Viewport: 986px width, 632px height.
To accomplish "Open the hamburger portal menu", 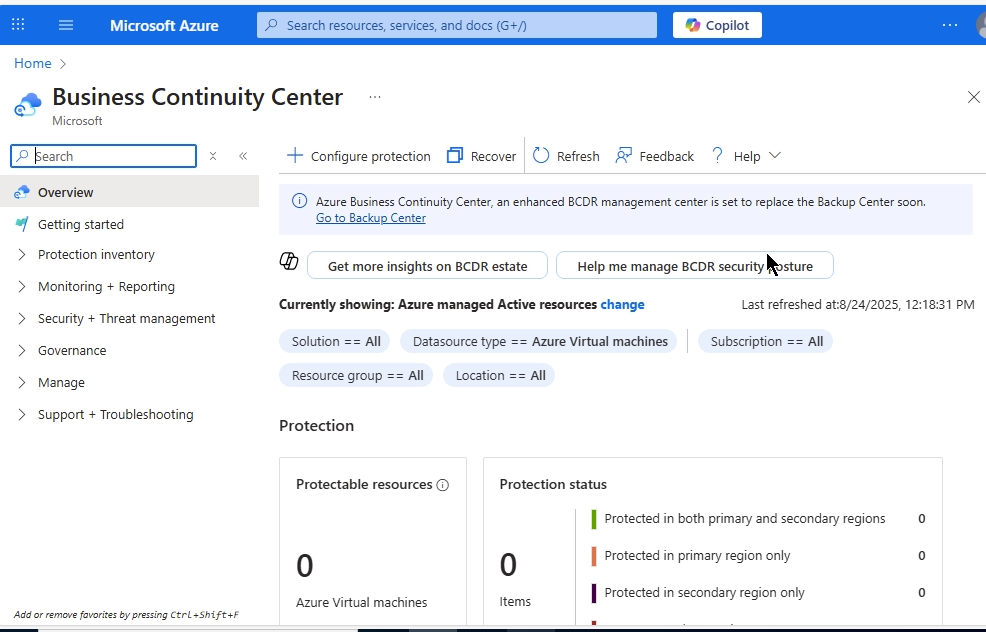I will click(x=65, y=25).
